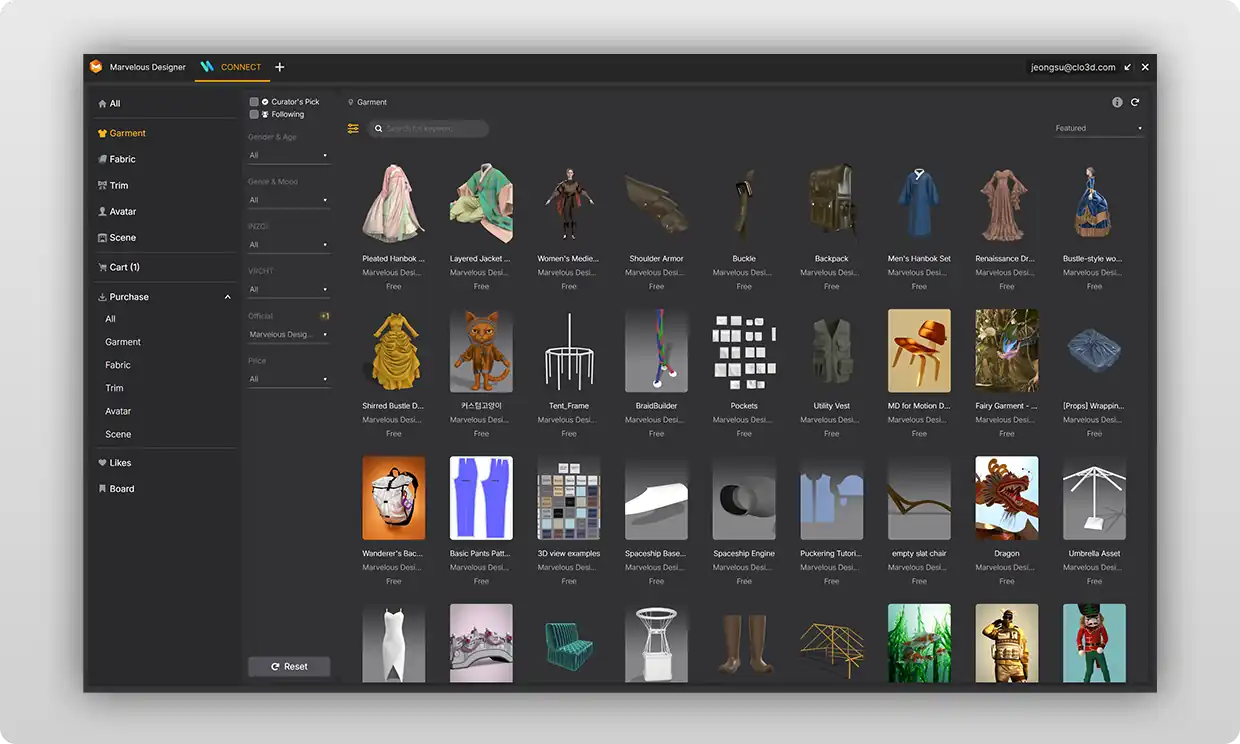Expand the Featured sort dropdown

[1098, 128]
